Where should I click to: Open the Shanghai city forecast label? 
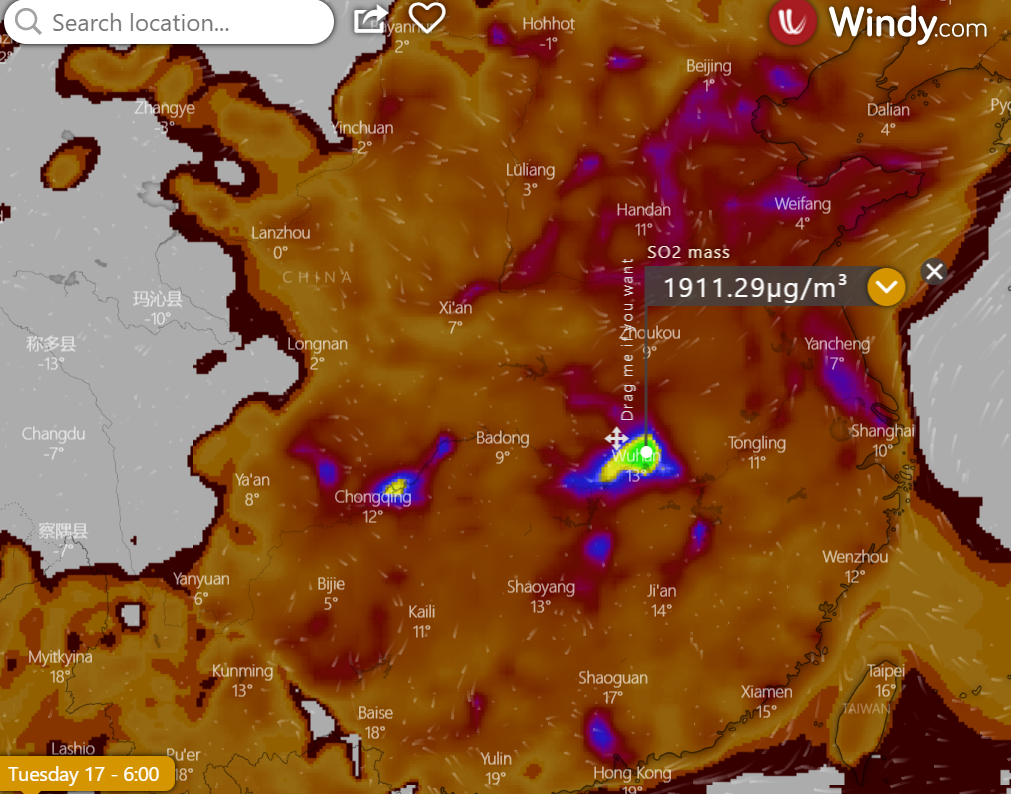point(882,430)
